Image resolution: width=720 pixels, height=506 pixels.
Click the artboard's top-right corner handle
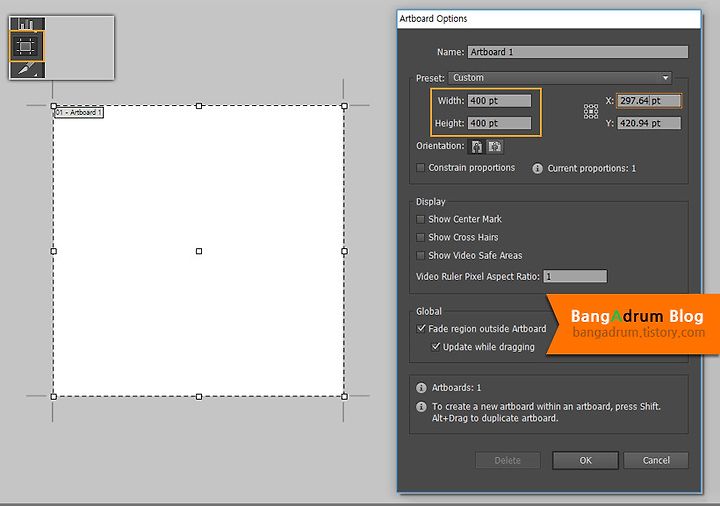pyautogui.click(x=344, y=106)
